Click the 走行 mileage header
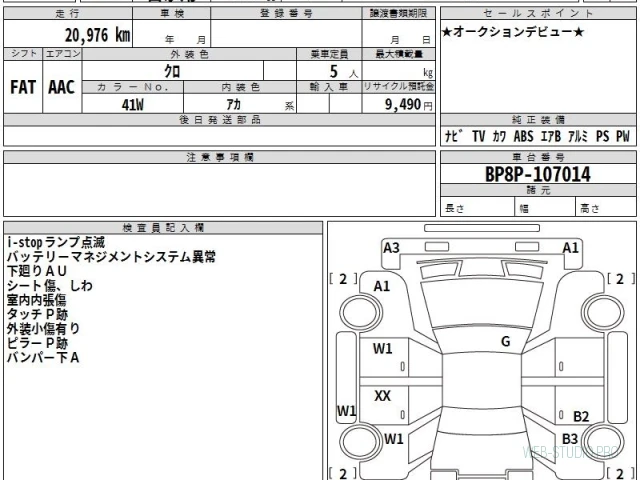The width and height of the screenshot is (640, 480). click(67, 13)
